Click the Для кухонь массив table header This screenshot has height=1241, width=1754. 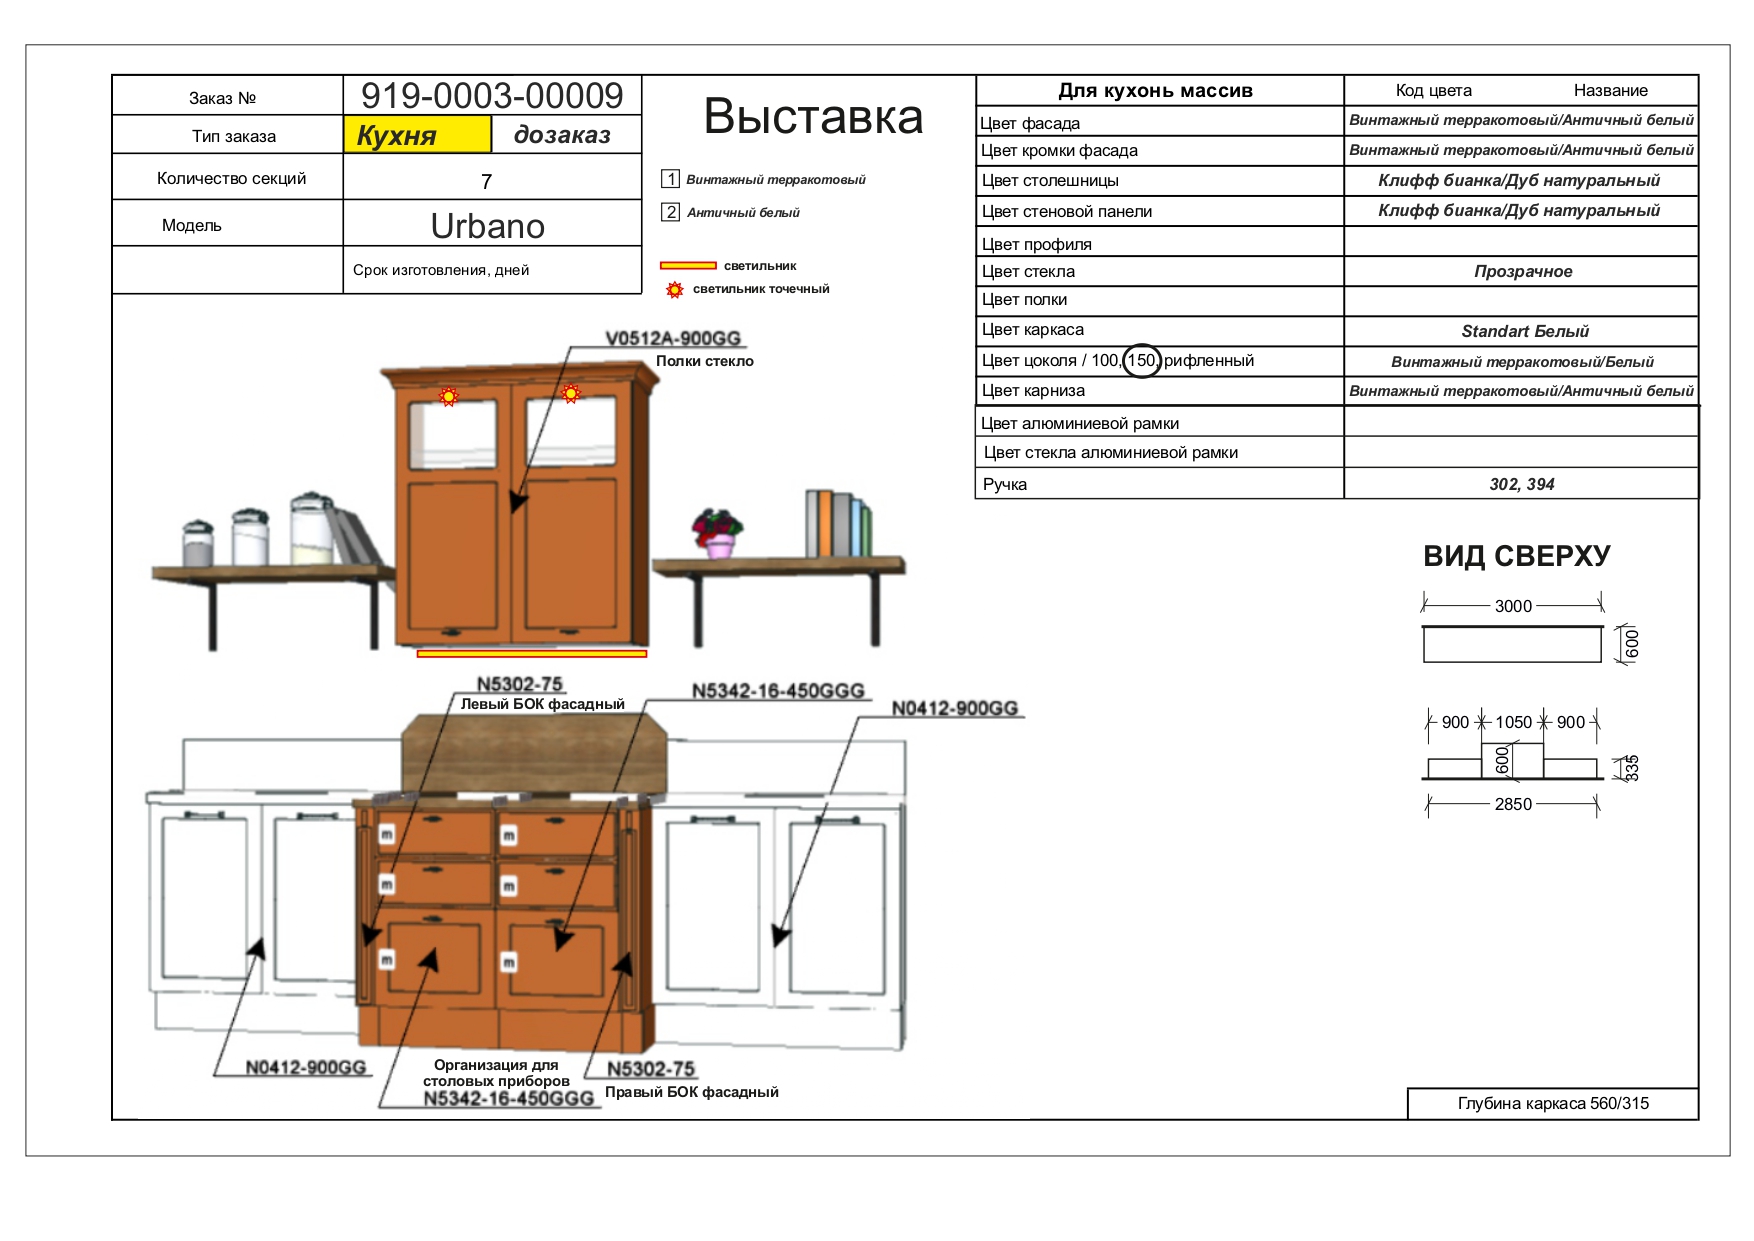click(x=1158, y=90)
